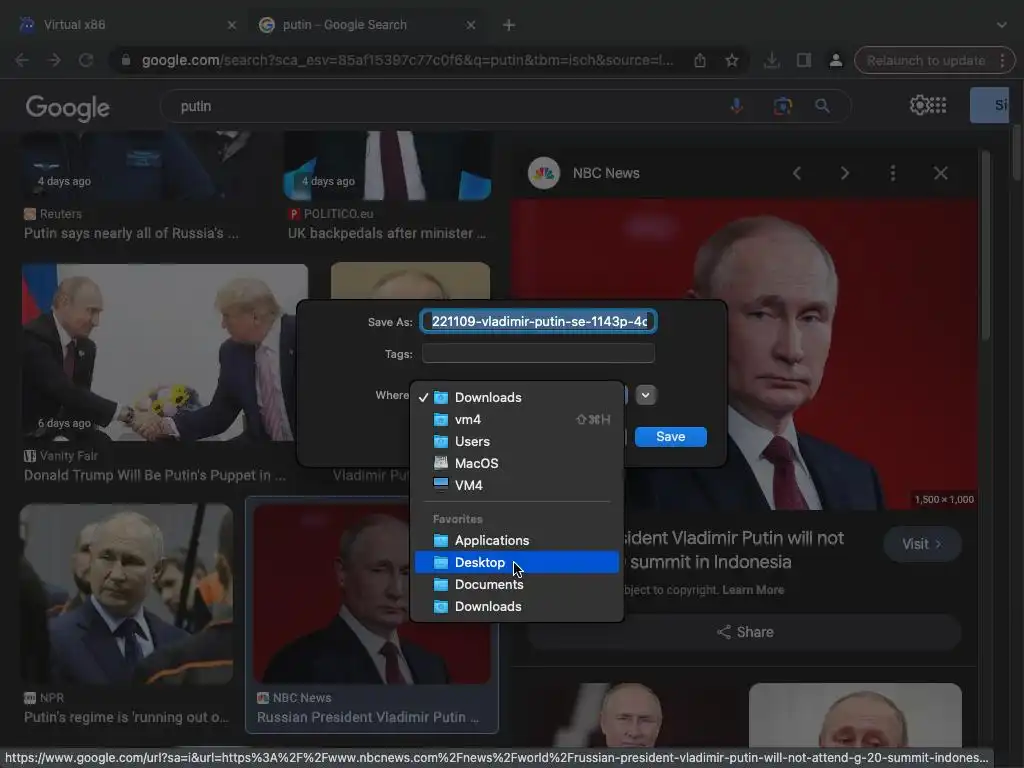Open NBC News red background thumbnail
Viewport: 1024px width, 768px height.
click(x=372, y=594)
